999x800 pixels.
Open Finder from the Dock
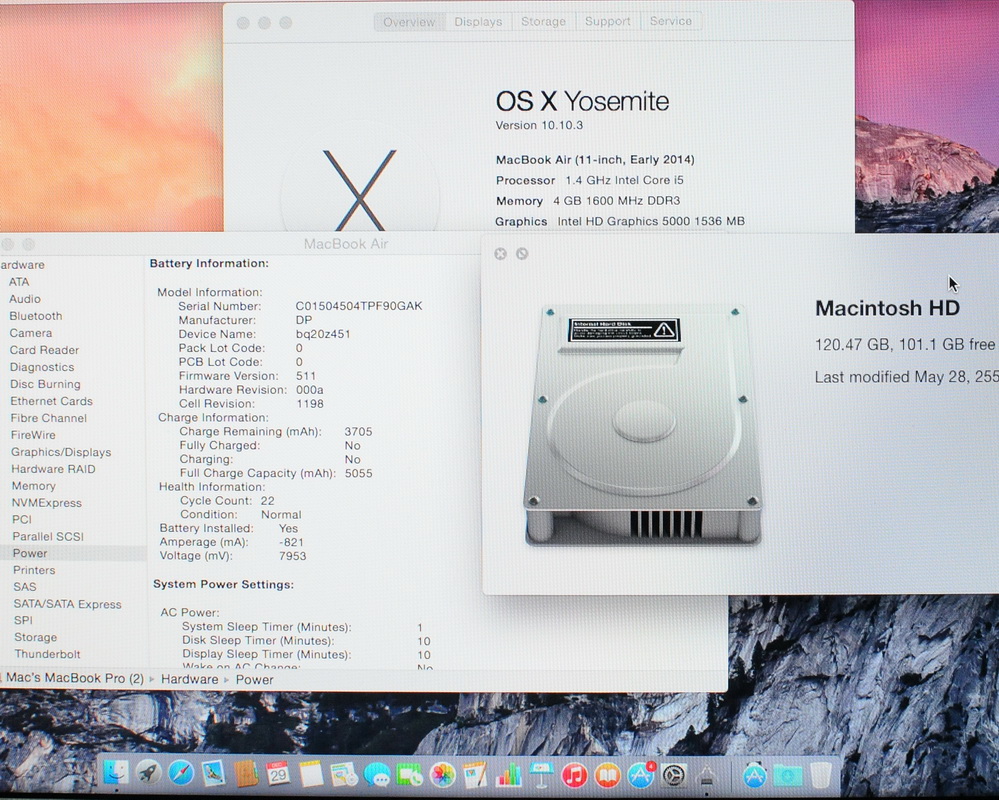pos(115,773)
